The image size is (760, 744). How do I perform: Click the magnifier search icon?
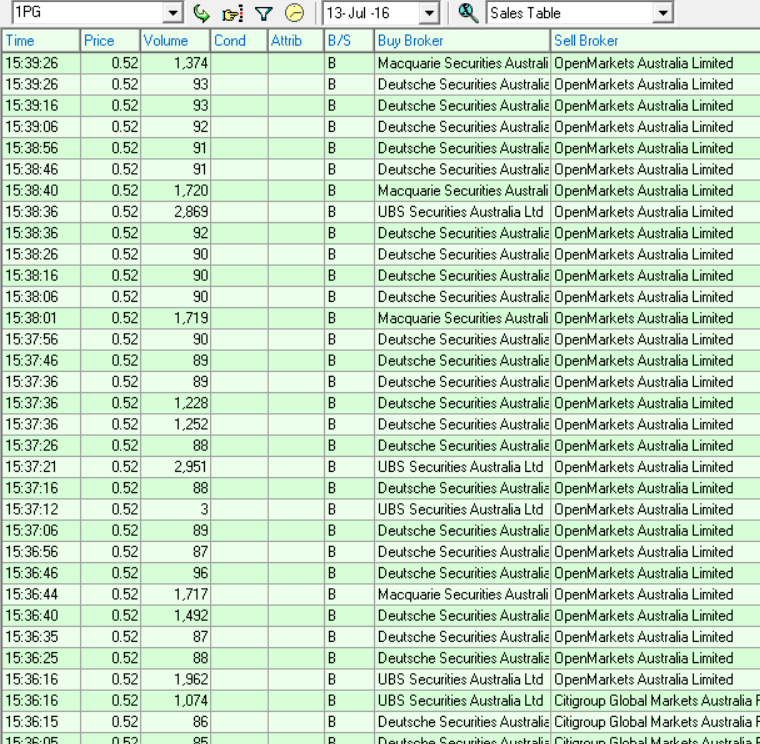[x=468, y=13]
